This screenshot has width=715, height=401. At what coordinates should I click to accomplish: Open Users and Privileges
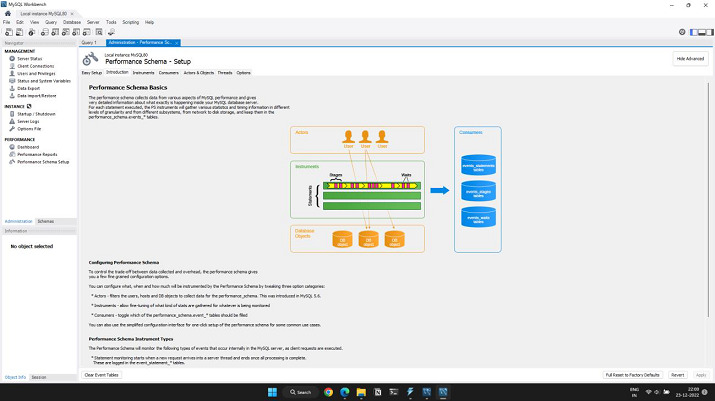point(36,73)
